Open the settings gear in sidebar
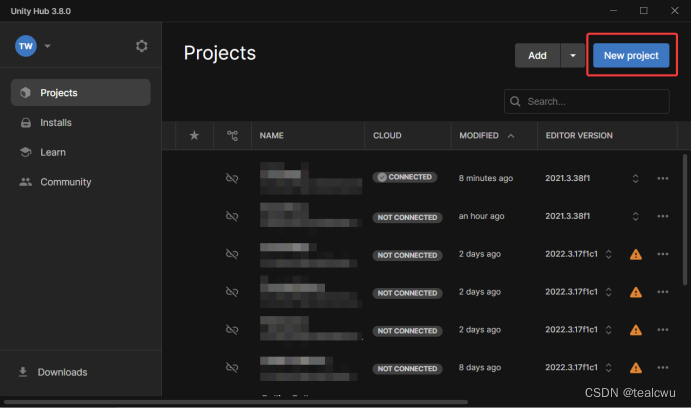692x408 pixels. (141, 46)
